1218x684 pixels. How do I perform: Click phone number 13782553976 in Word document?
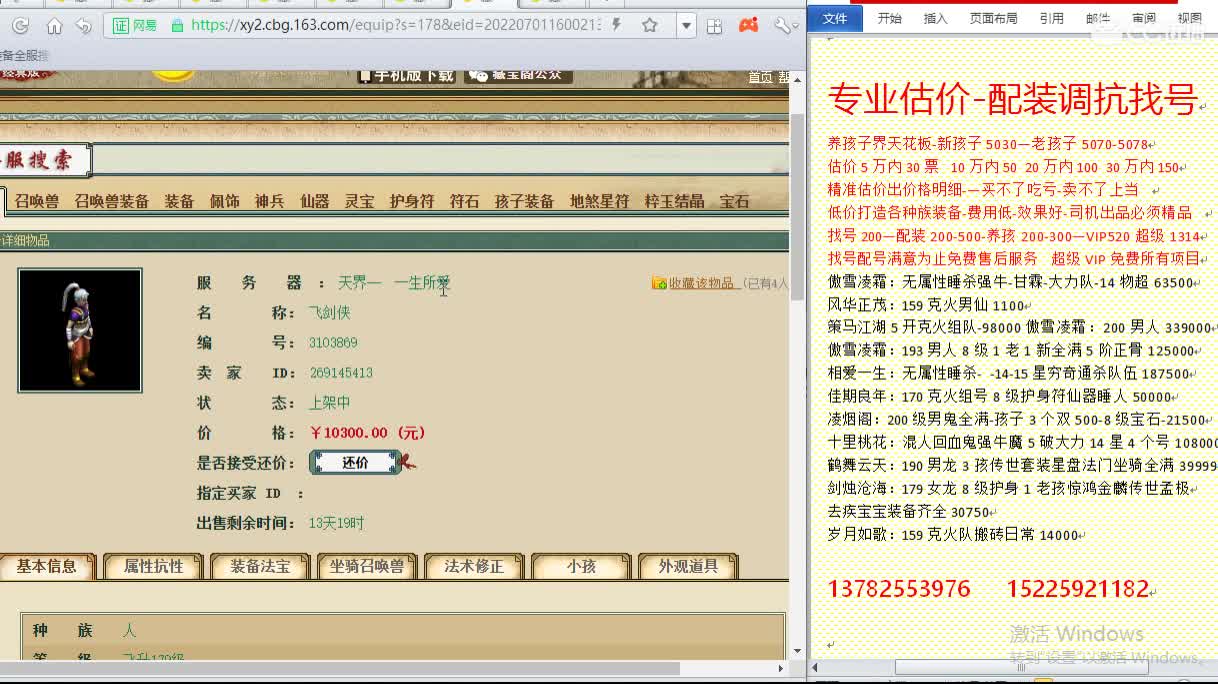[899, 588]
